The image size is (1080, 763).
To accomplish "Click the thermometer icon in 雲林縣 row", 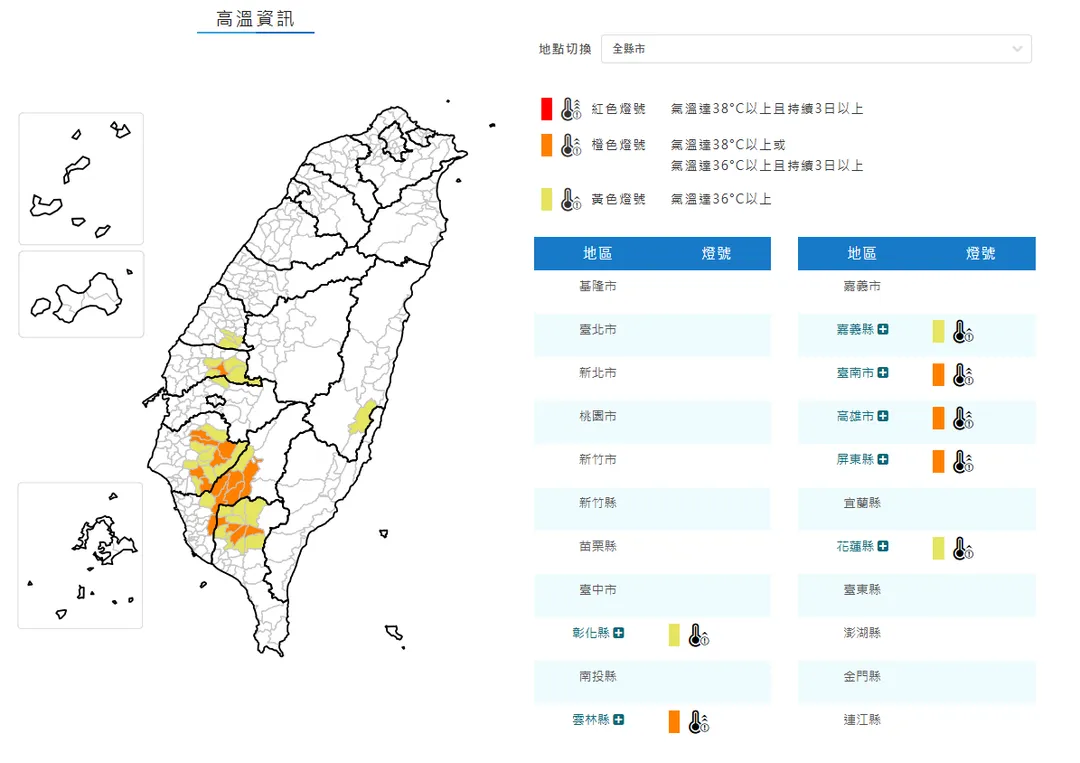I will click(698, 722).
